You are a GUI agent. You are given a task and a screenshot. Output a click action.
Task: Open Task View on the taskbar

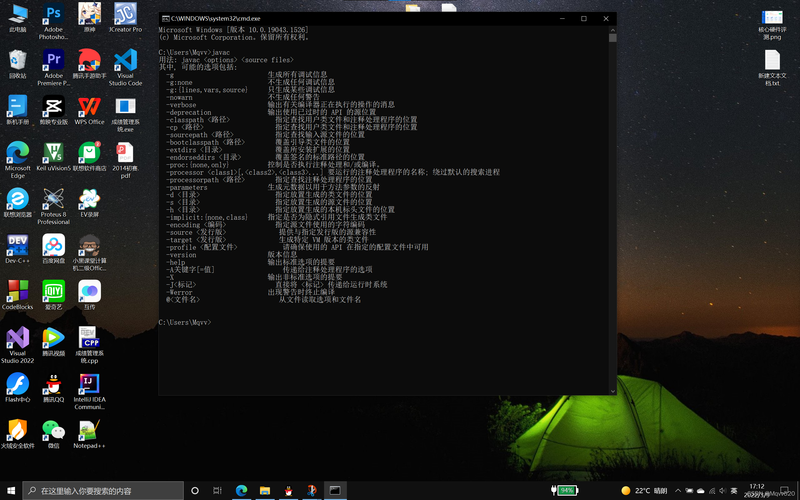click(x=217, y=490)
